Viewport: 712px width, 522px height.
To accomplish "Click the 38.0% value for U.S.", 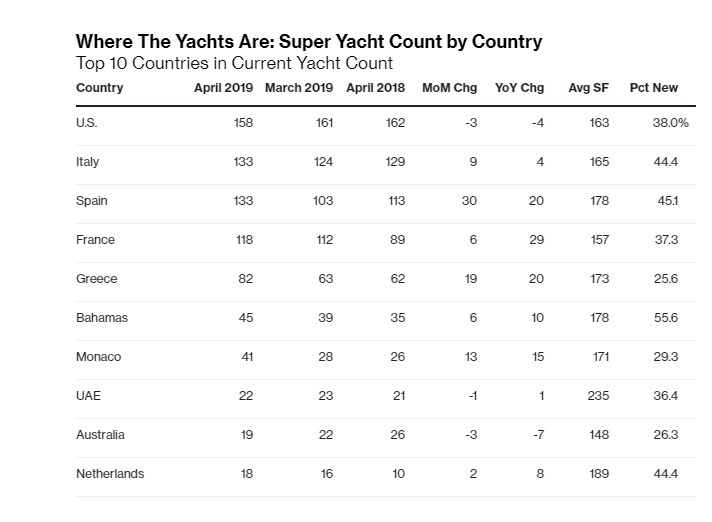I will click(671, 123).
